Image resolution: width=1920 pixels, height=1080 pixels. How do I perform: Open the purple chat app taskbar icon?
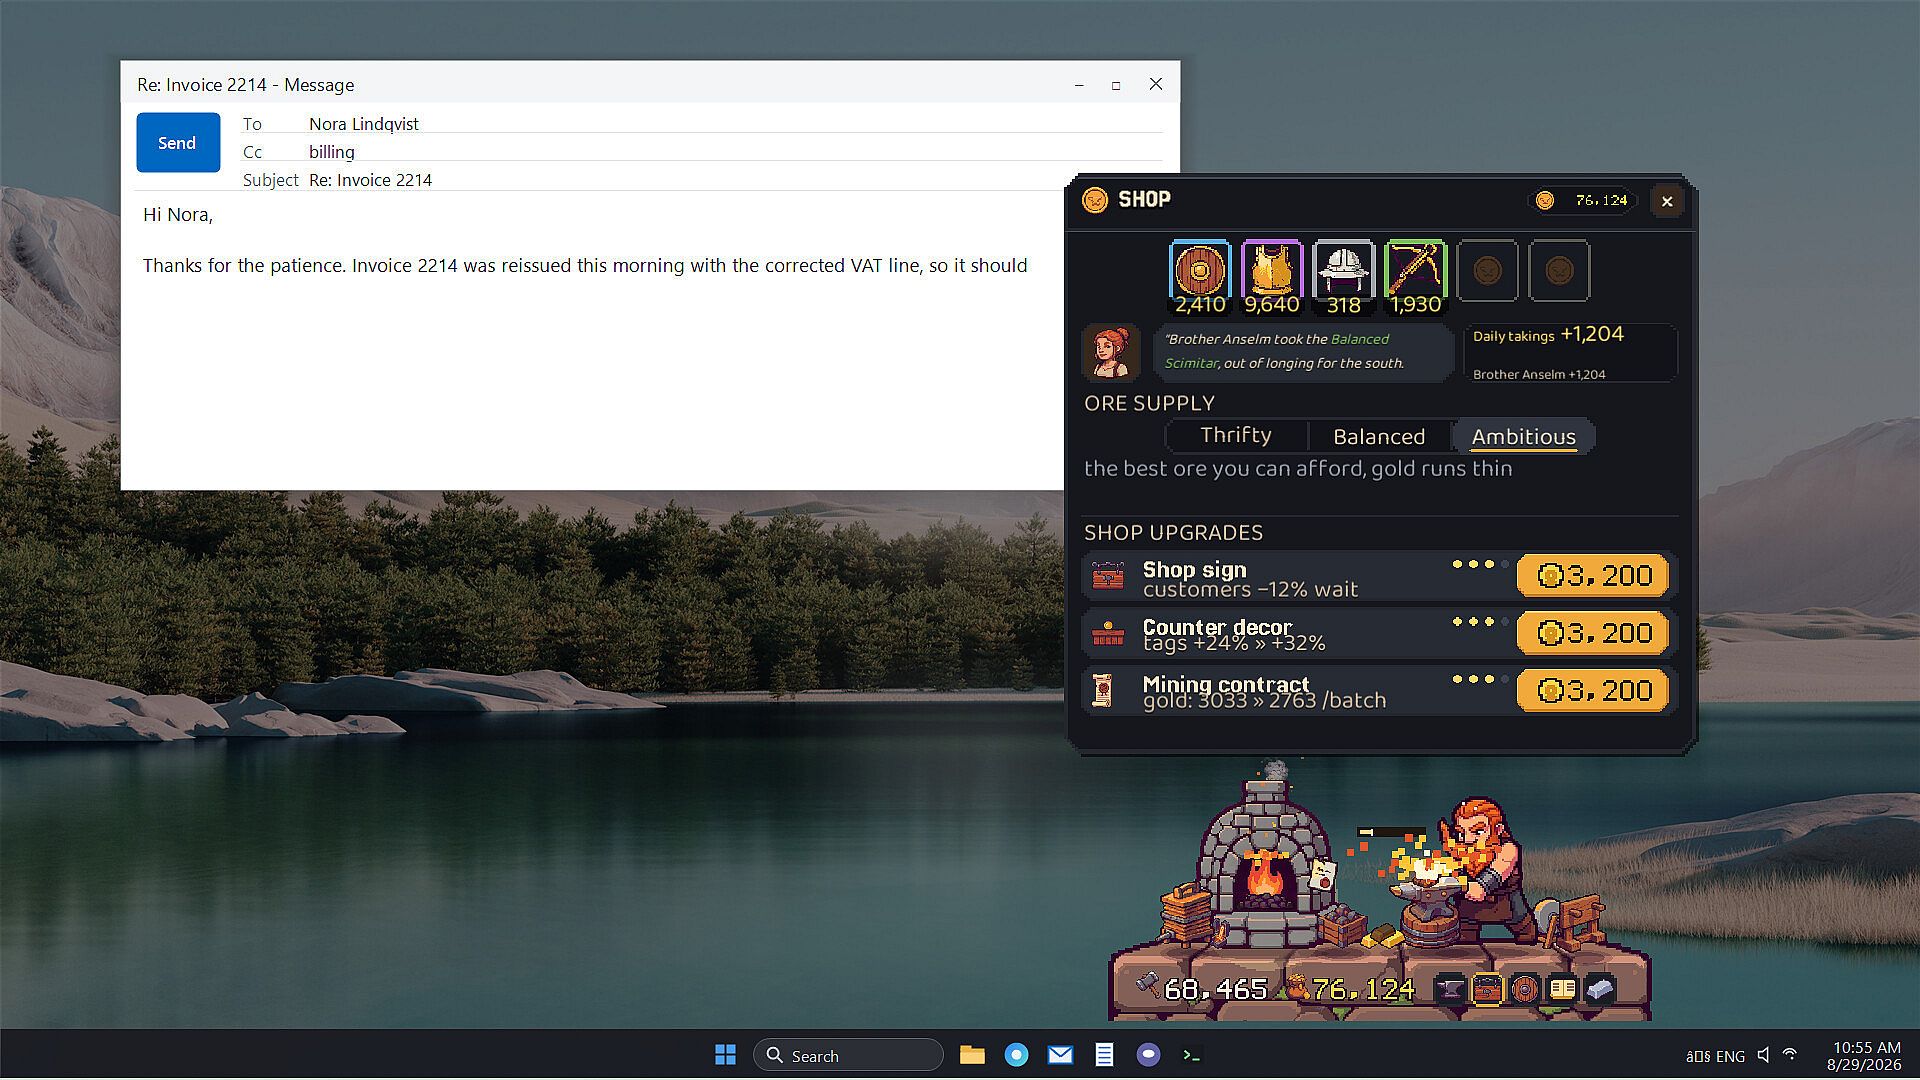[x=1148, y=1055]
